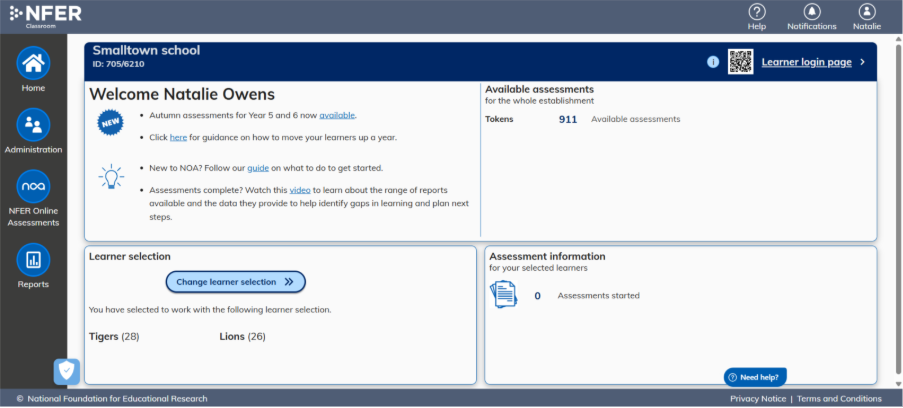Click the 'Available assessments' heading

pyautogui.click(x=540, y=89)
